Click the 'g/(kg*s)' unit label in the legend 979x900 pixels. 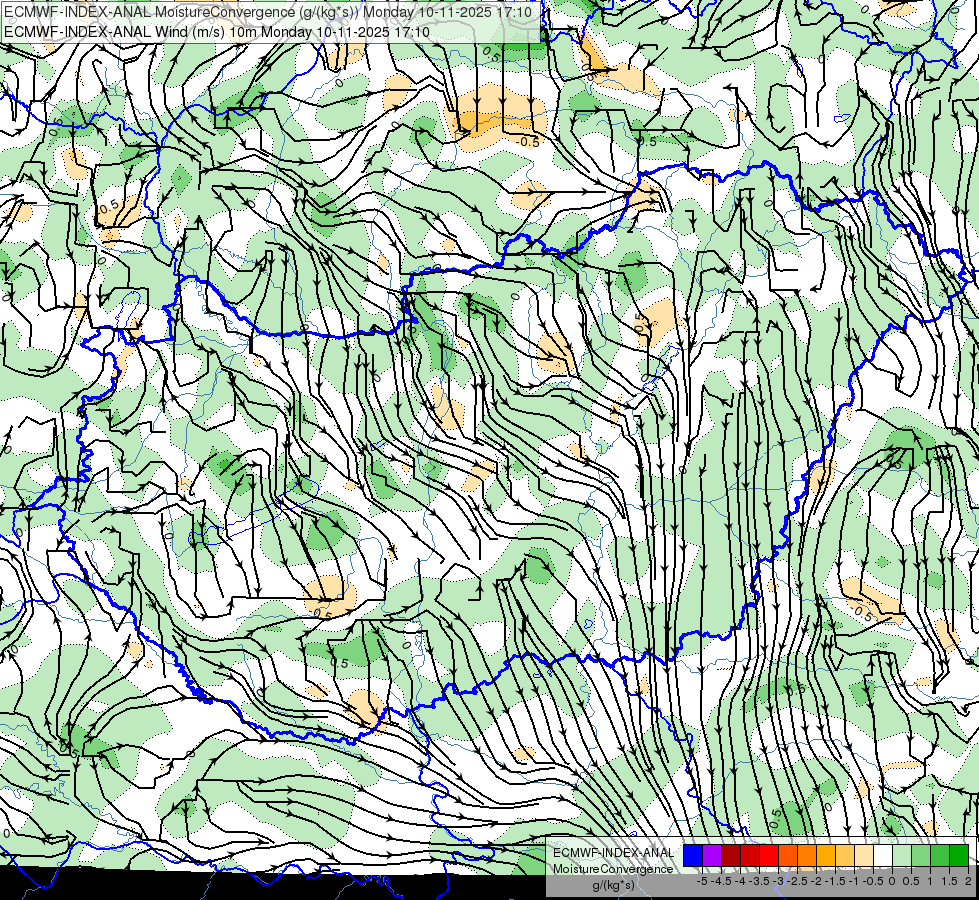click(613, 885)
